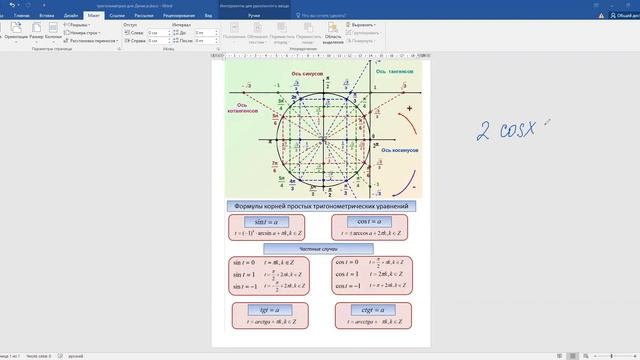
Task: Open the Ссылки ribbon tab
Action: 117,16
